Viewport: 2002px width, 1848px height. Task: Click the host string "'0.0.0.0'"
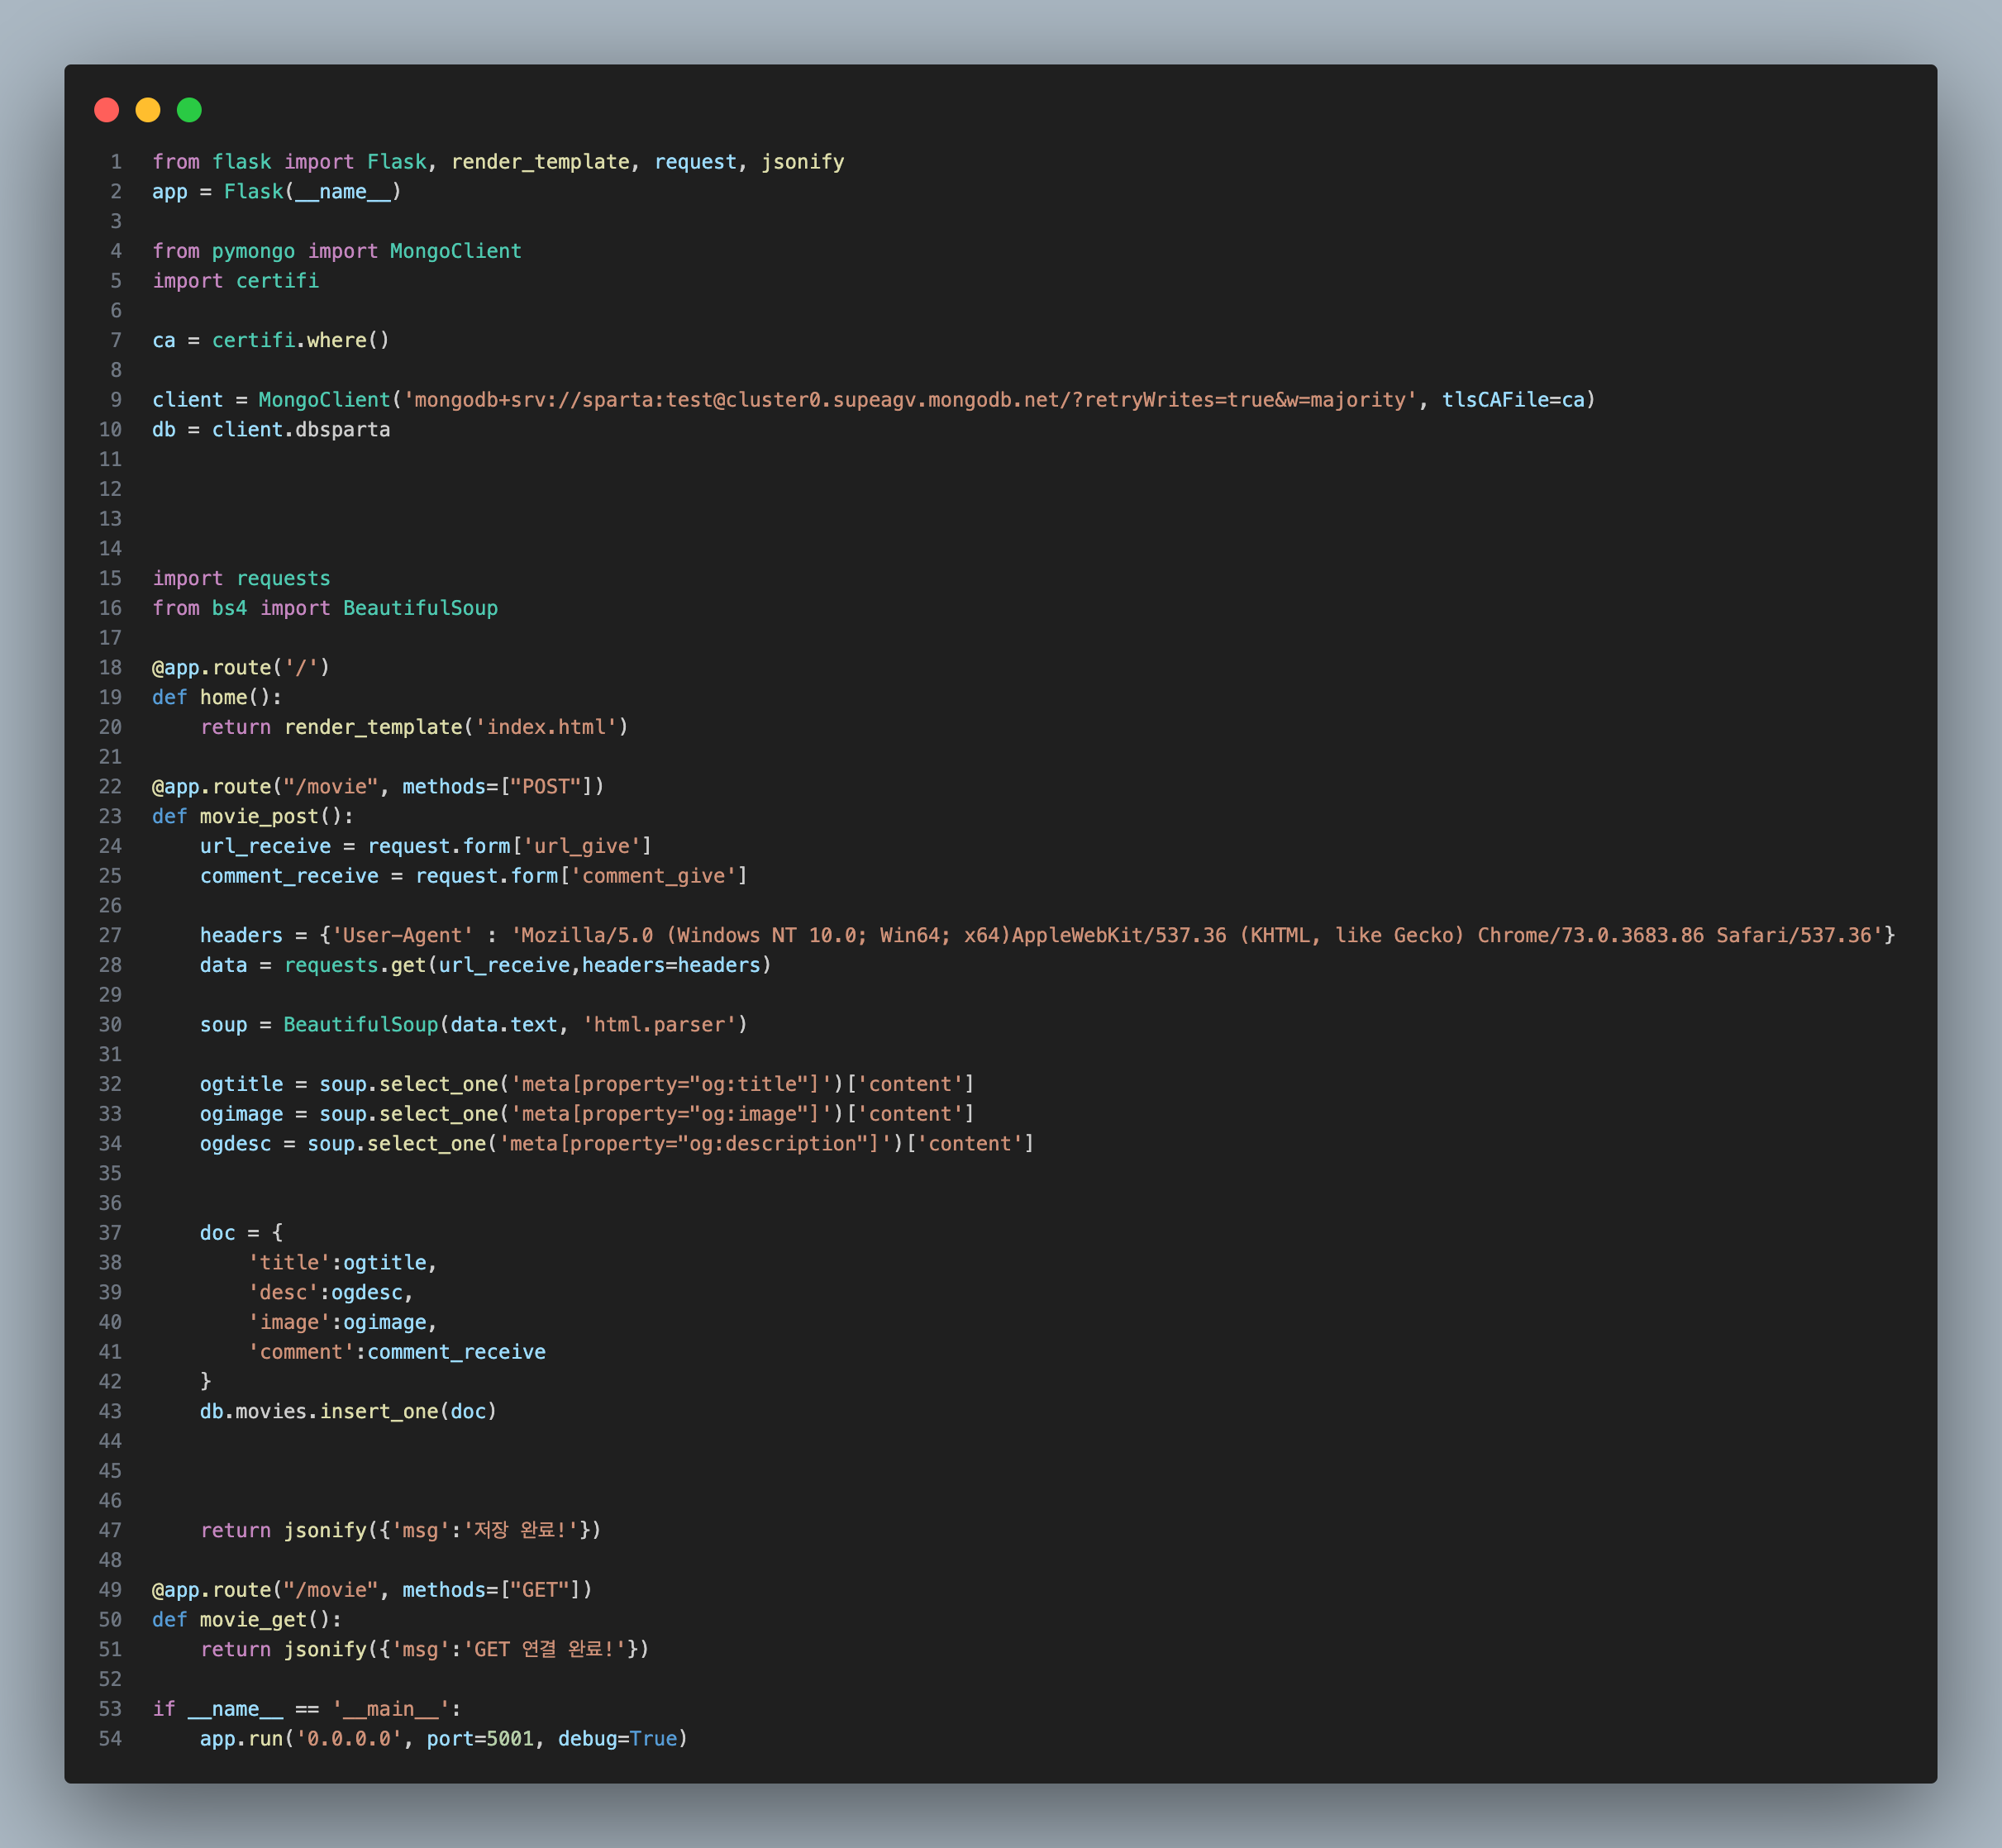pyautogui.click(x=349, y=1740)
